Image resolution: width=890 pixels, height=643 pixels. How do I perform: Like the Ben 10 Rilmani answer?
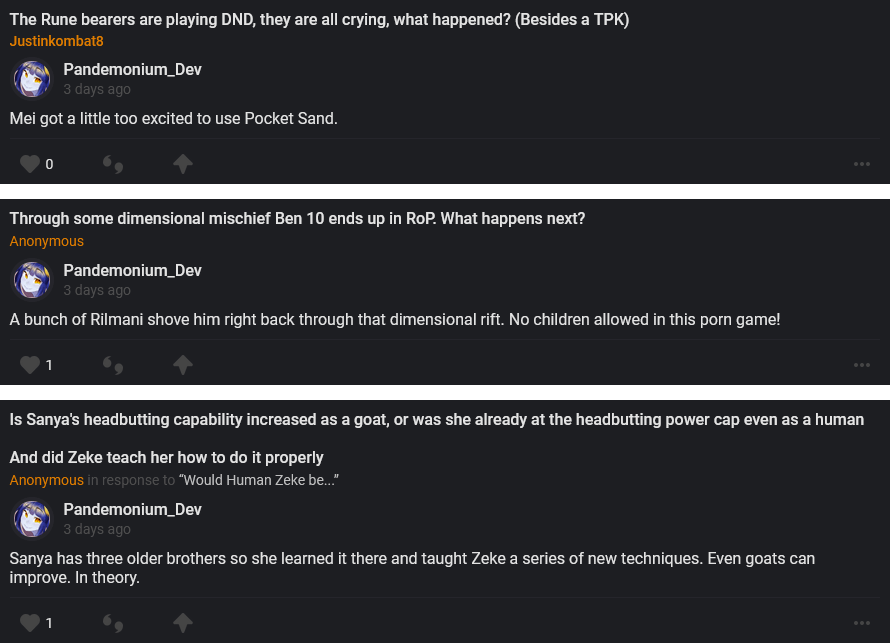[30, 365]
